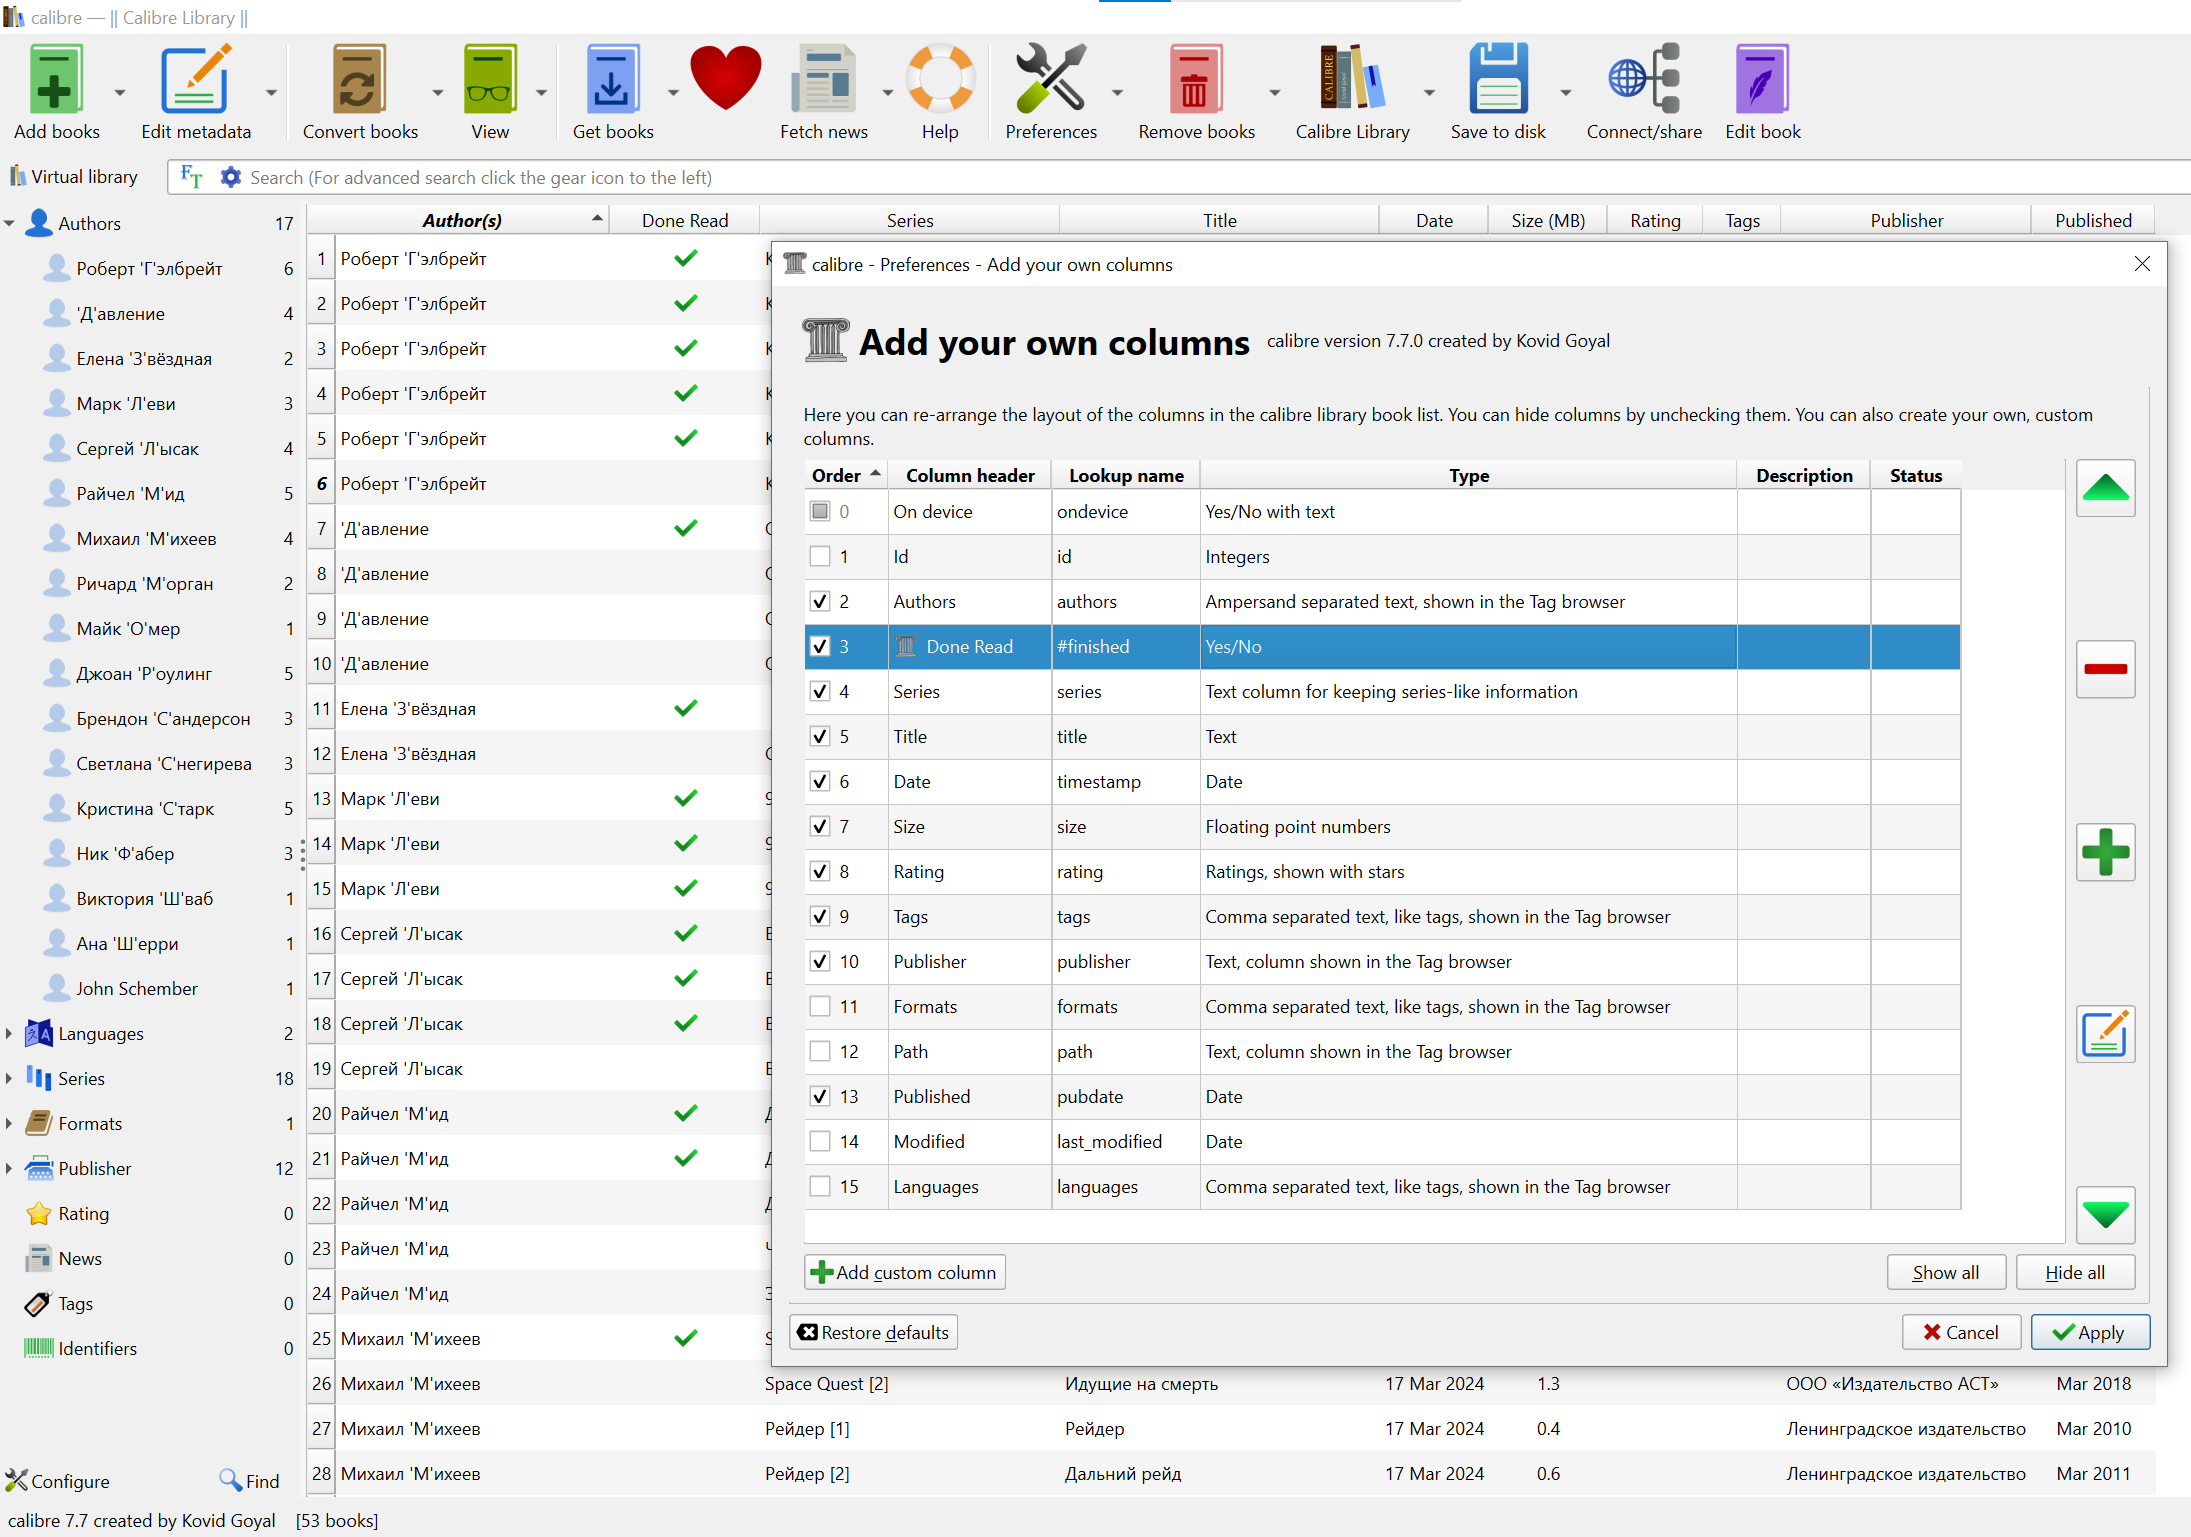Open Connect/share icon

[1643, 79]
